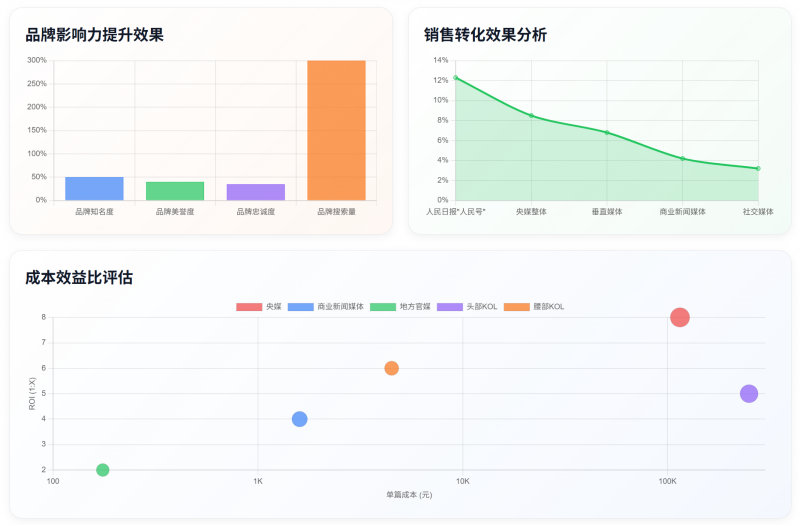Select the 央媒整体 data point on line

click(x=531, y=115)
